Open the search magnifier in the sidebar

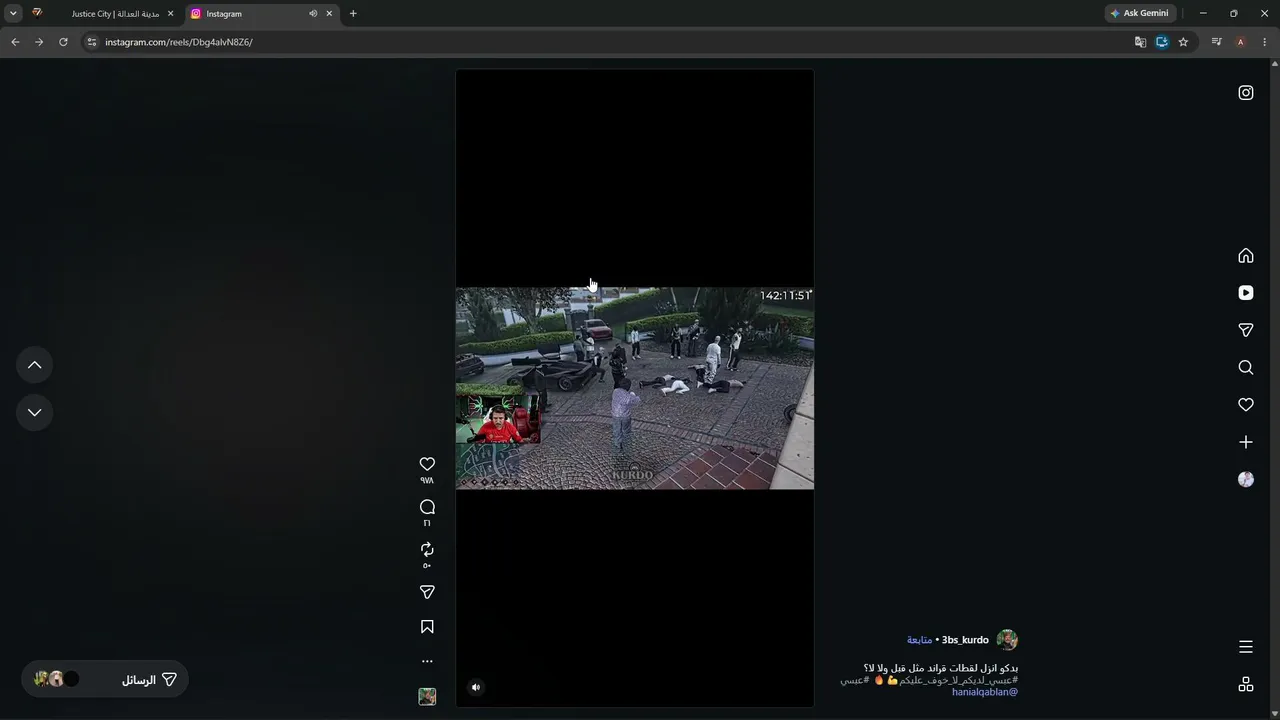point(1245,367)
